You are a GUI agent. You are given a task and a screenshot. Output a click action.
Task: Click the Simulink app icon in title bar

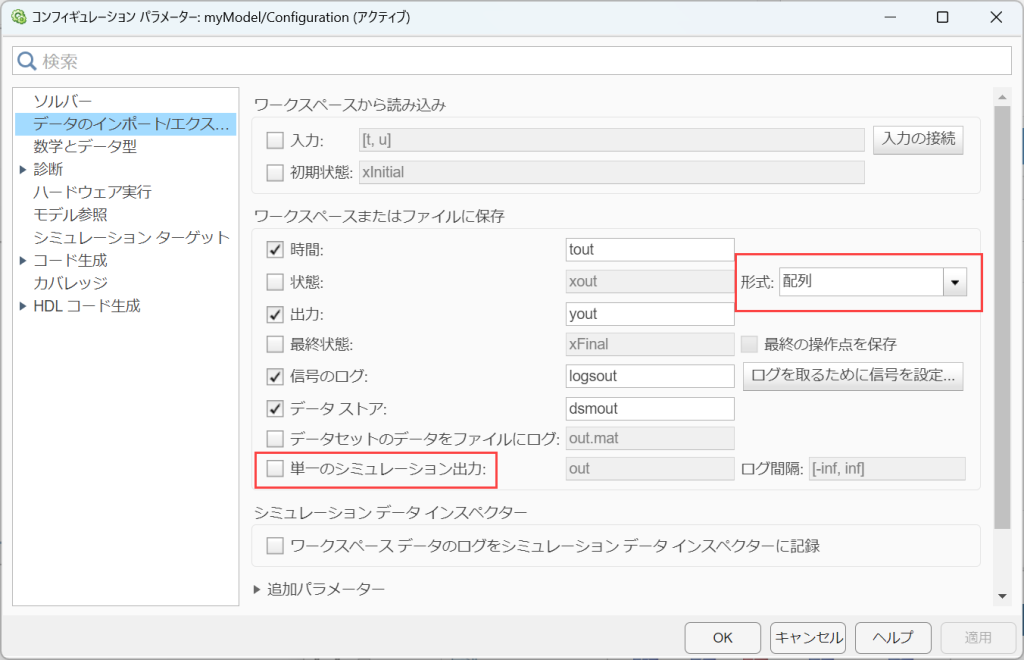pos(17,17)
